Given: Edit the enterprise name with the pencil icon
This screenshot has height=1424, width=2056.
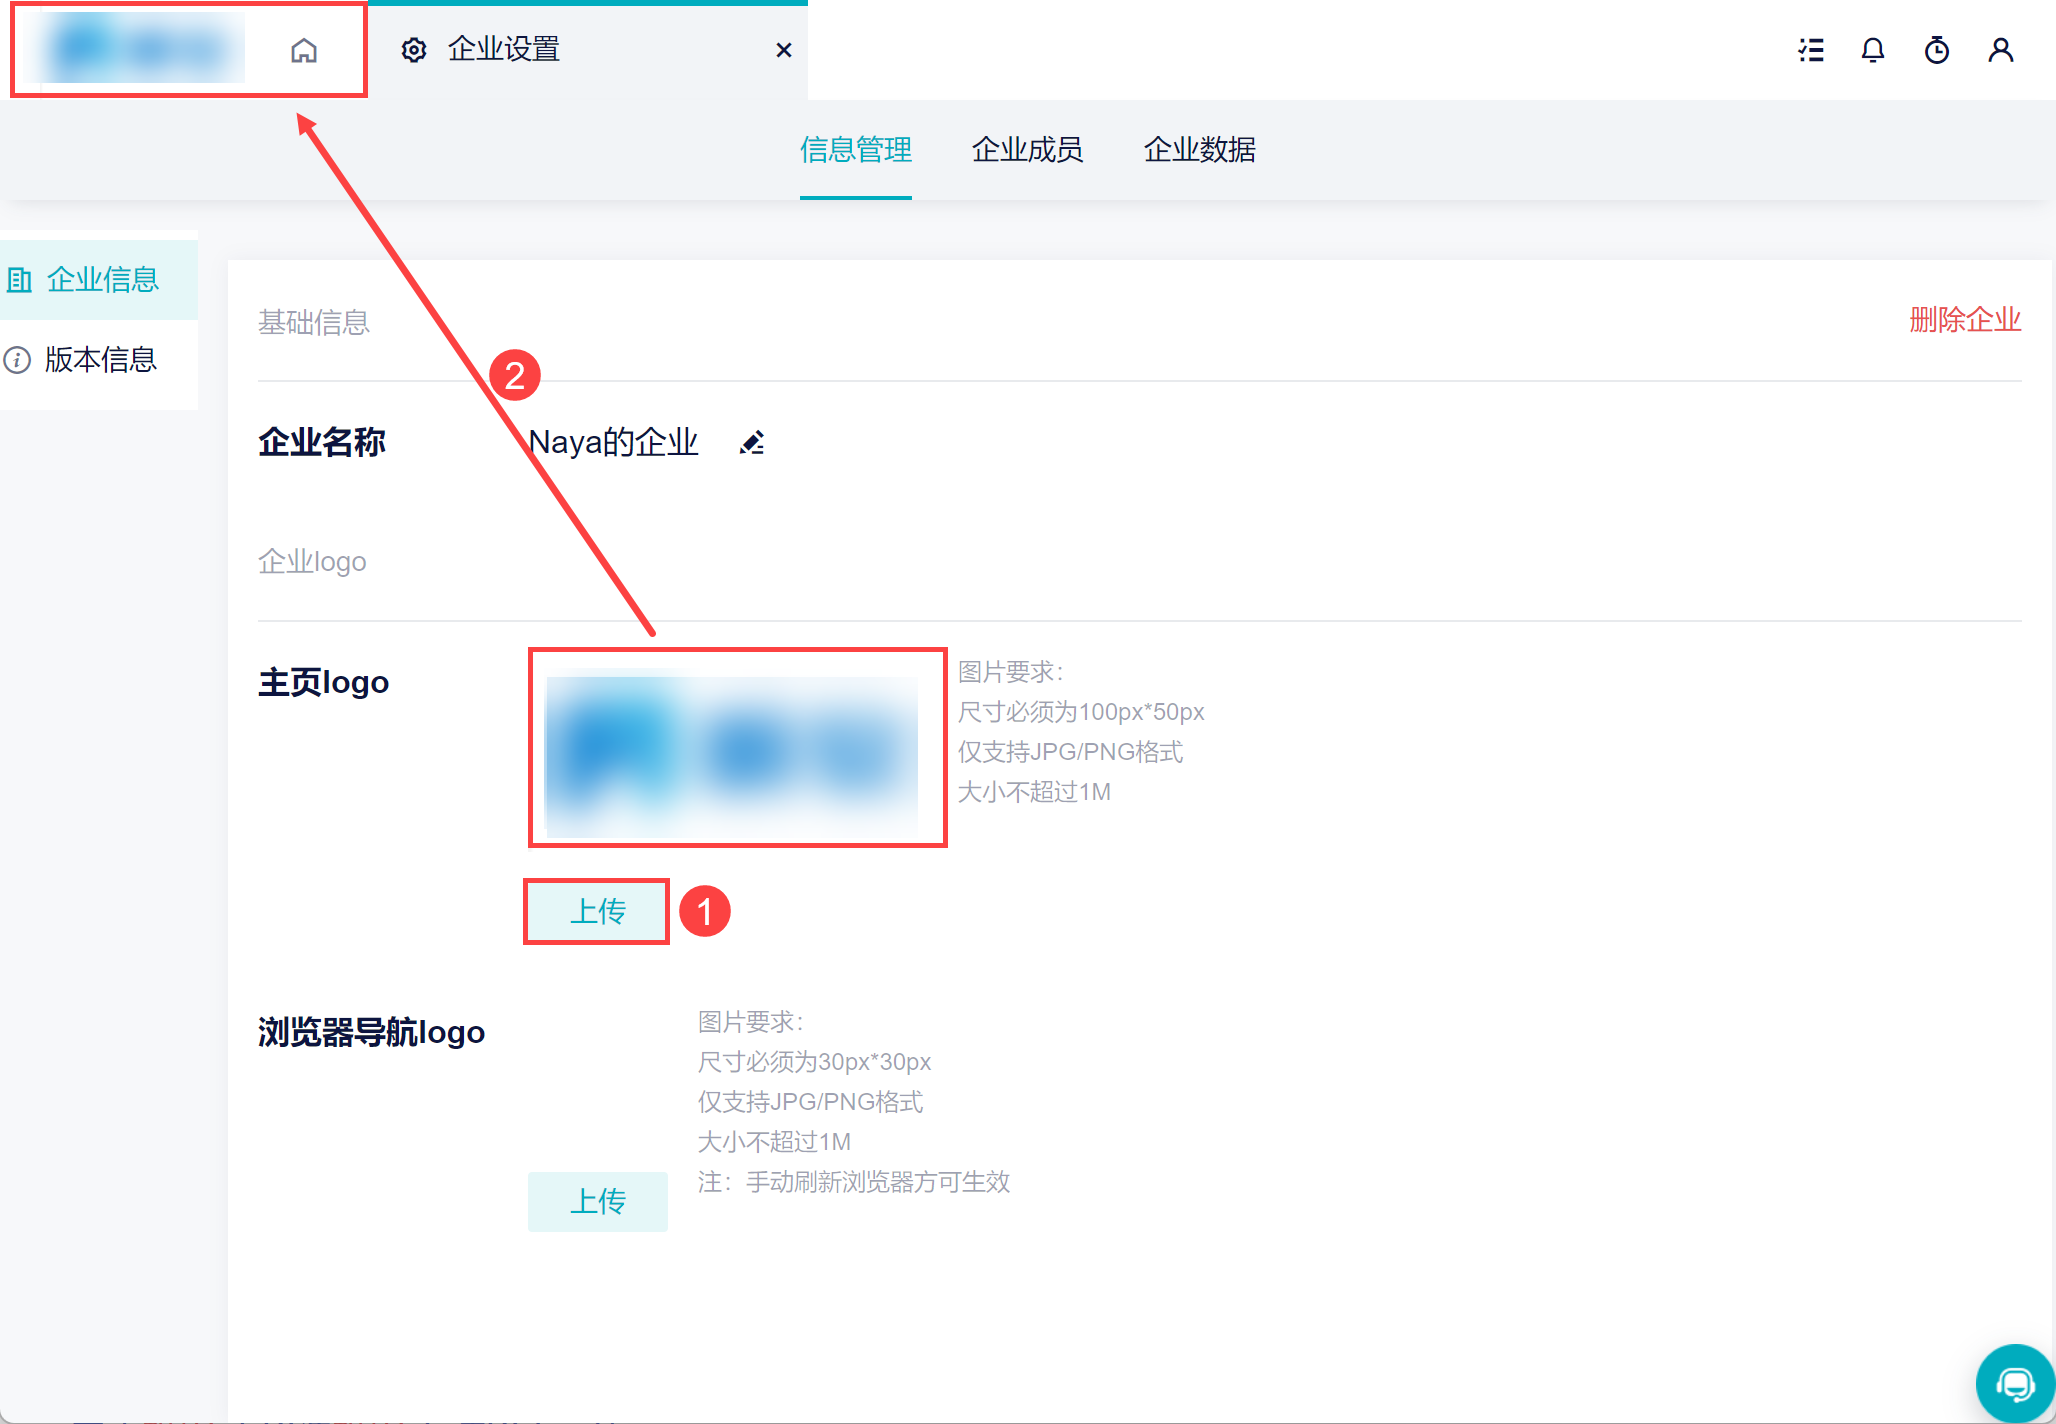Looking at the screenshot, I should pyautogui.click(x=752, y=442).
